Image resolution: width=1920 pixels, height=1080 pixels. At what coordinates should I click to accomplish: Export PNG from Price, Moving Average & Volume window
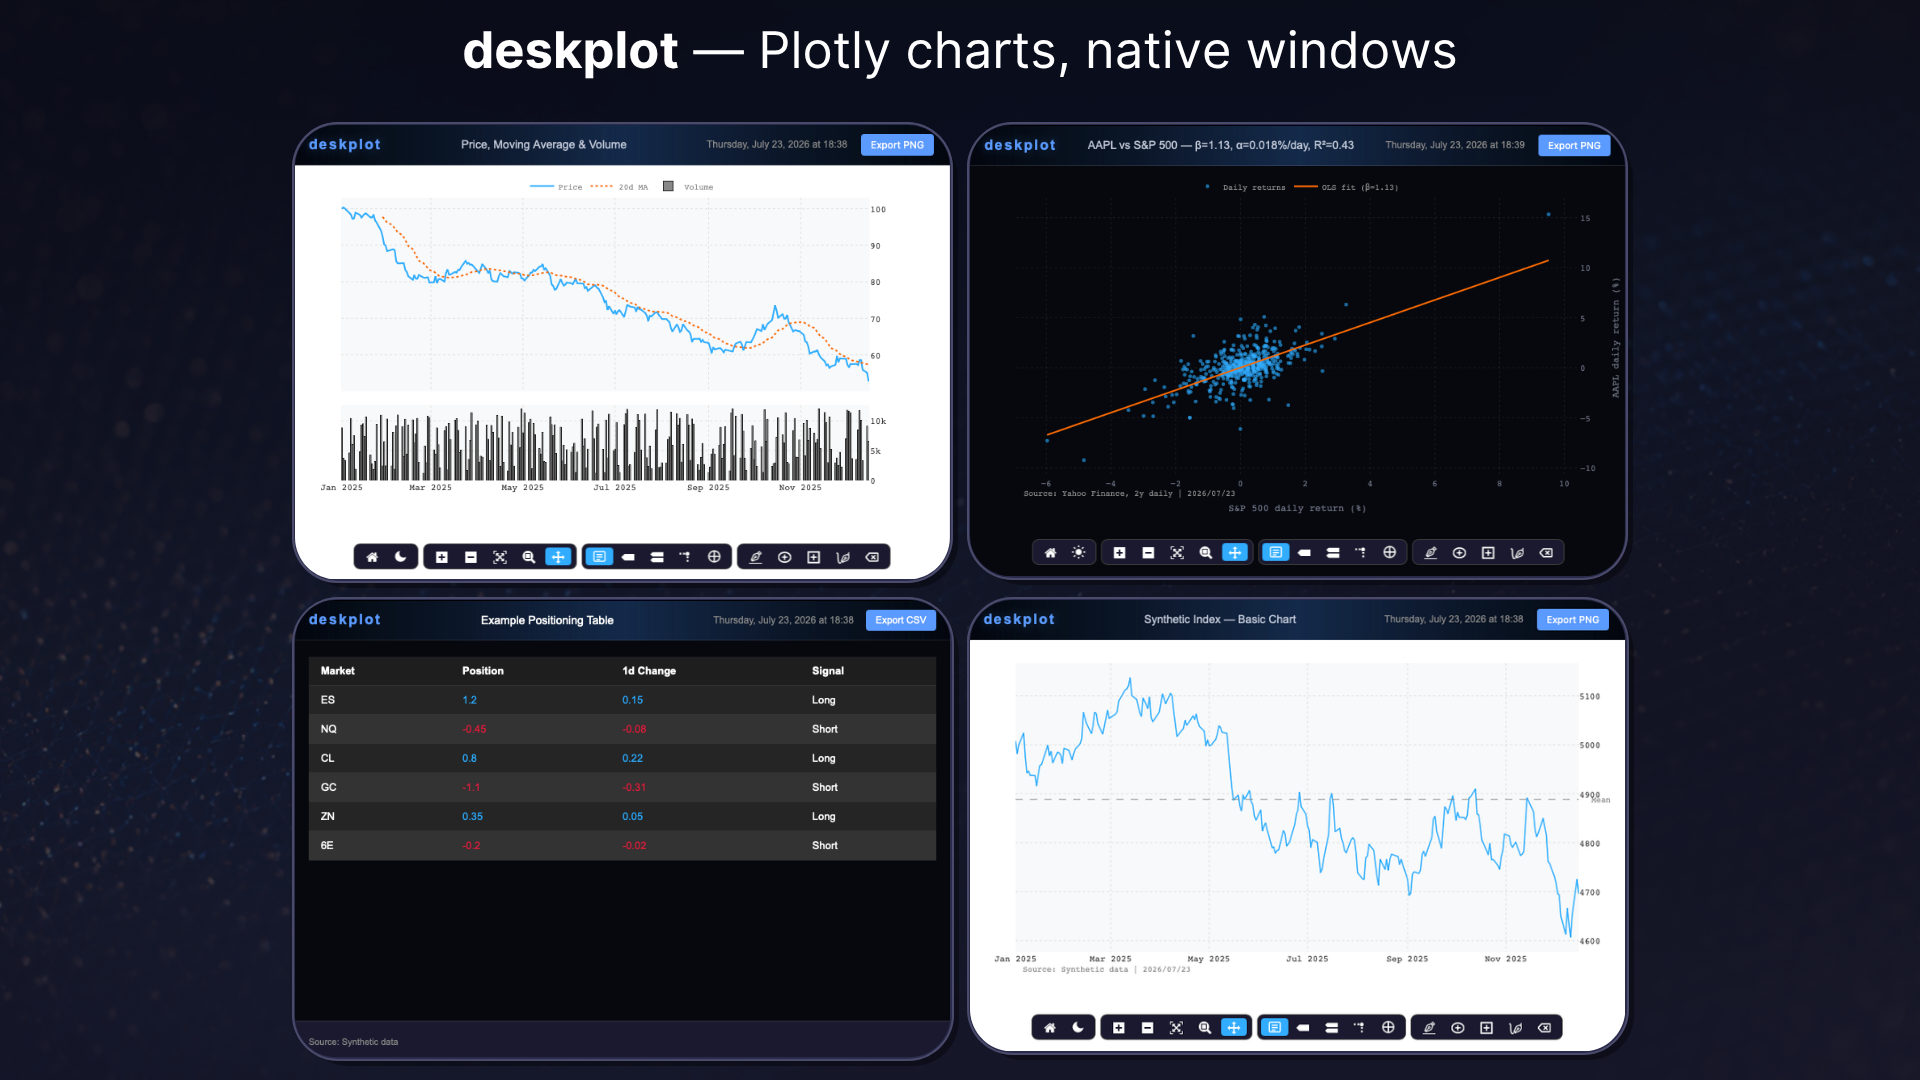click(897, 145)
